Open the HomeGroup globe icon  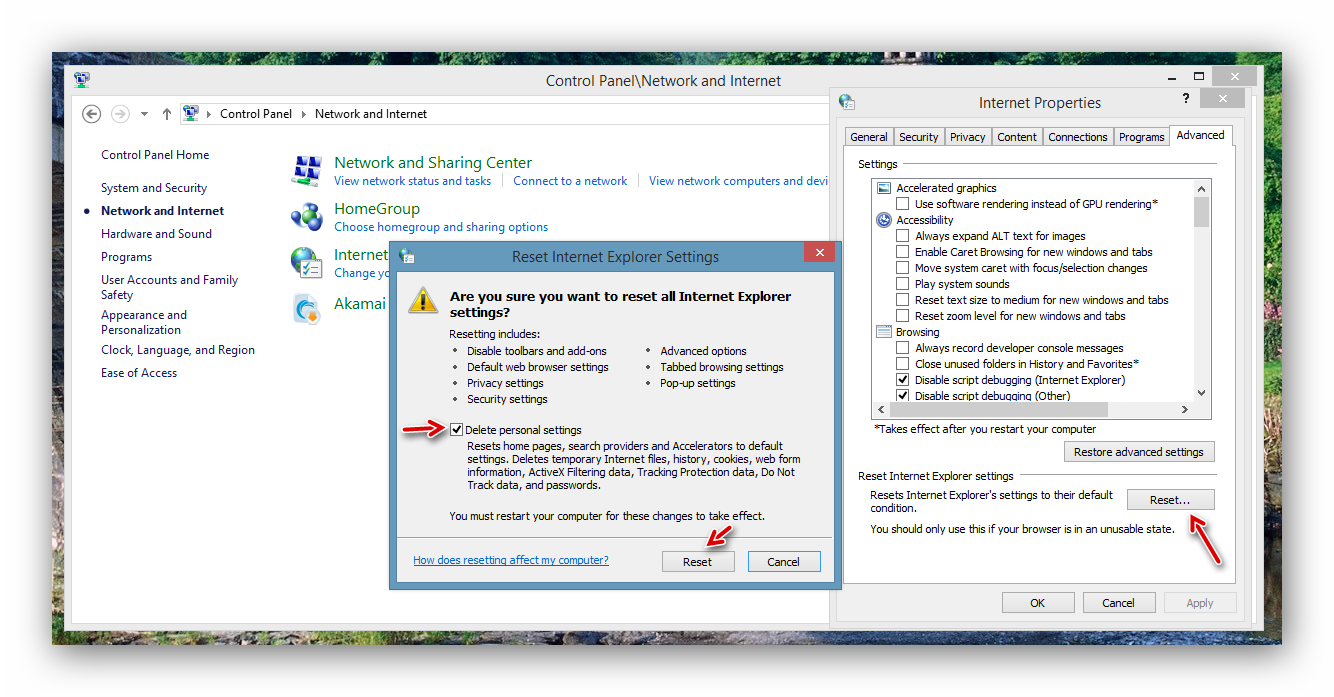tap(306, 216)
